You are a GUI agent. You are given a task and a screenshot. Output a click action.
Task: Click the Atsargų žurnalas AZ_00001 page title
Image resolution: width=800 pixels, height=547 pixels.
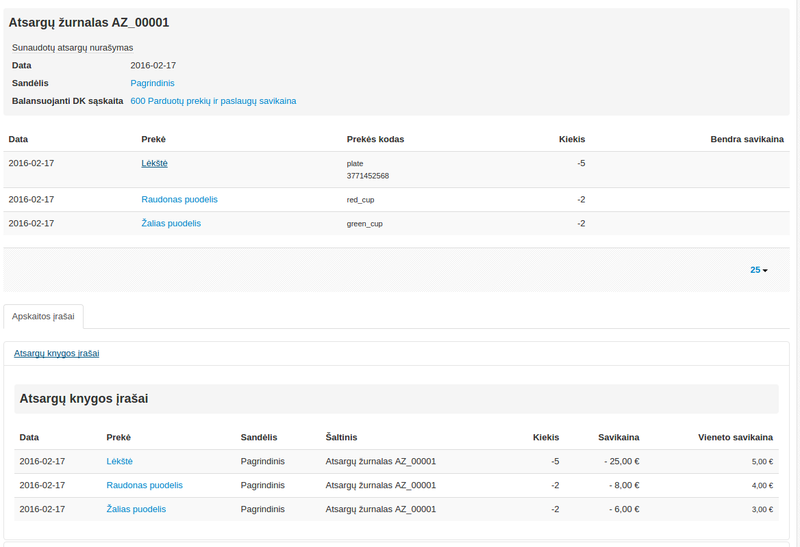click(x=89, y=22)
